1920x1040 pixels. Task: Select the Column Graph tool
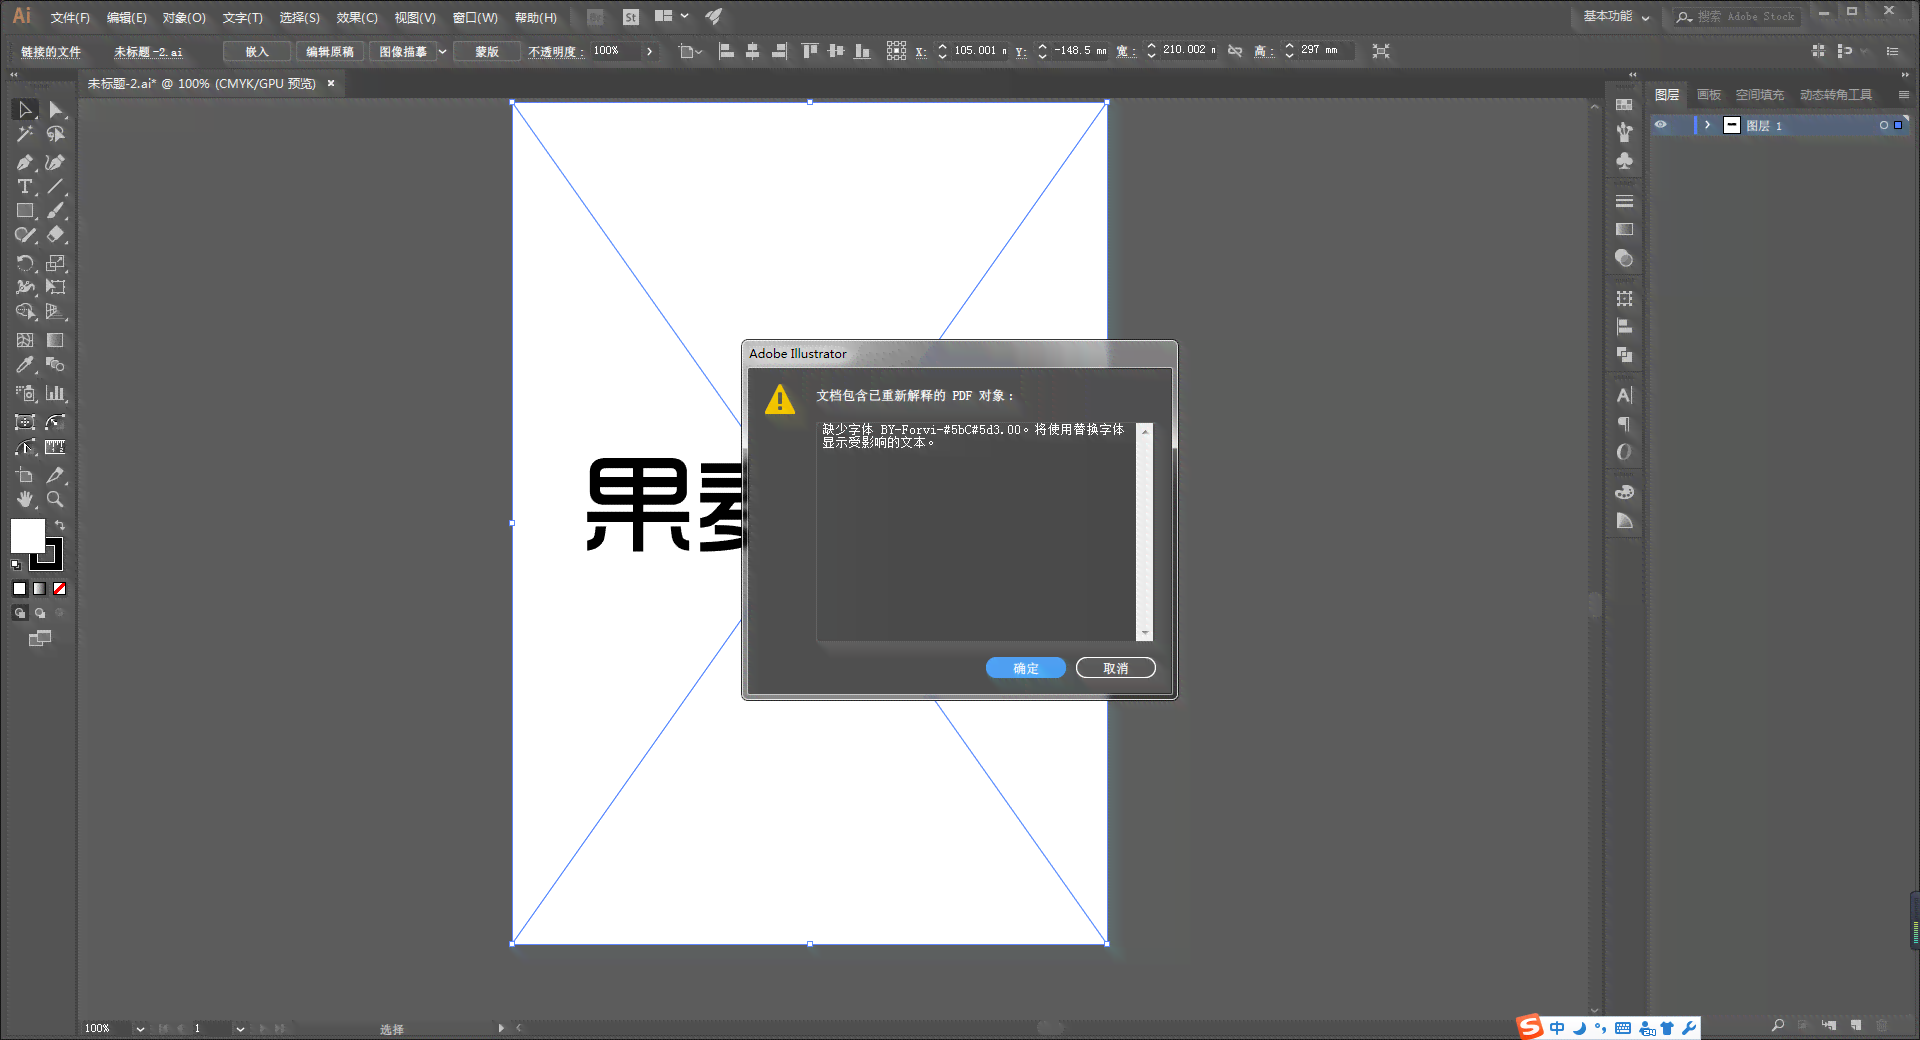pos(56,393)
